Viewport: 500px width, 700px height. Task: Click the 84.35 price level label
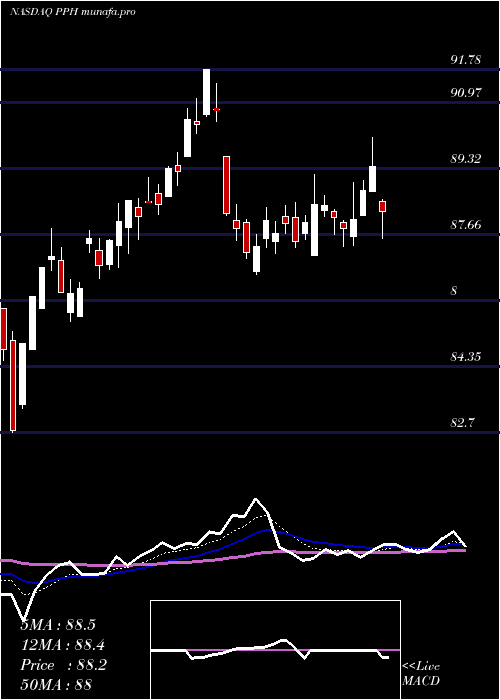click(466, 357)
